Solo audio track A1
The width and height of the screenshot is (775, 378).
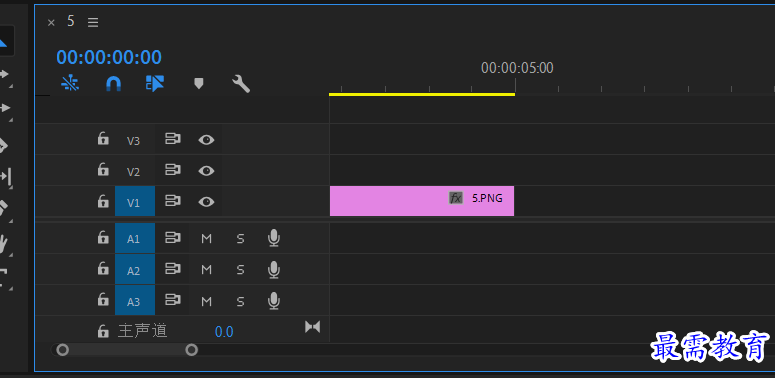click(240, 239)
